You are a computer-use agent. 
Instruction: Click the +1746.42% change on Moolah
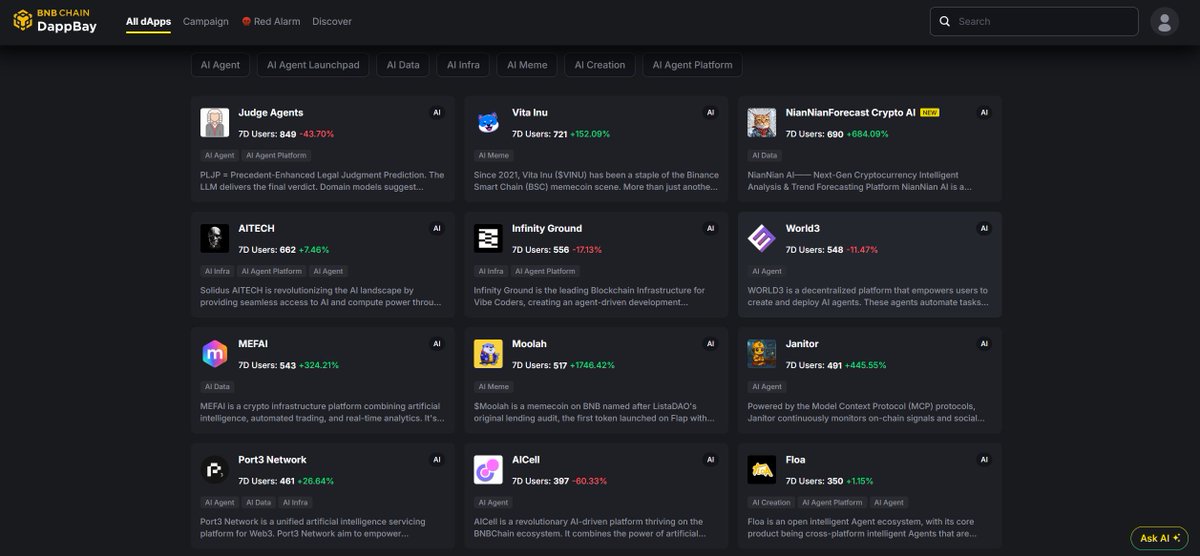pos(592,366)
